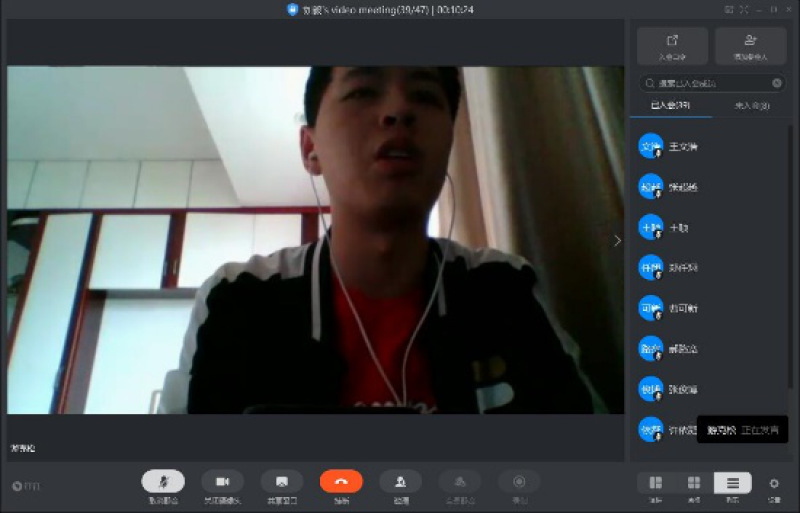Click the shield security icon in title

[x=292, y=9]
